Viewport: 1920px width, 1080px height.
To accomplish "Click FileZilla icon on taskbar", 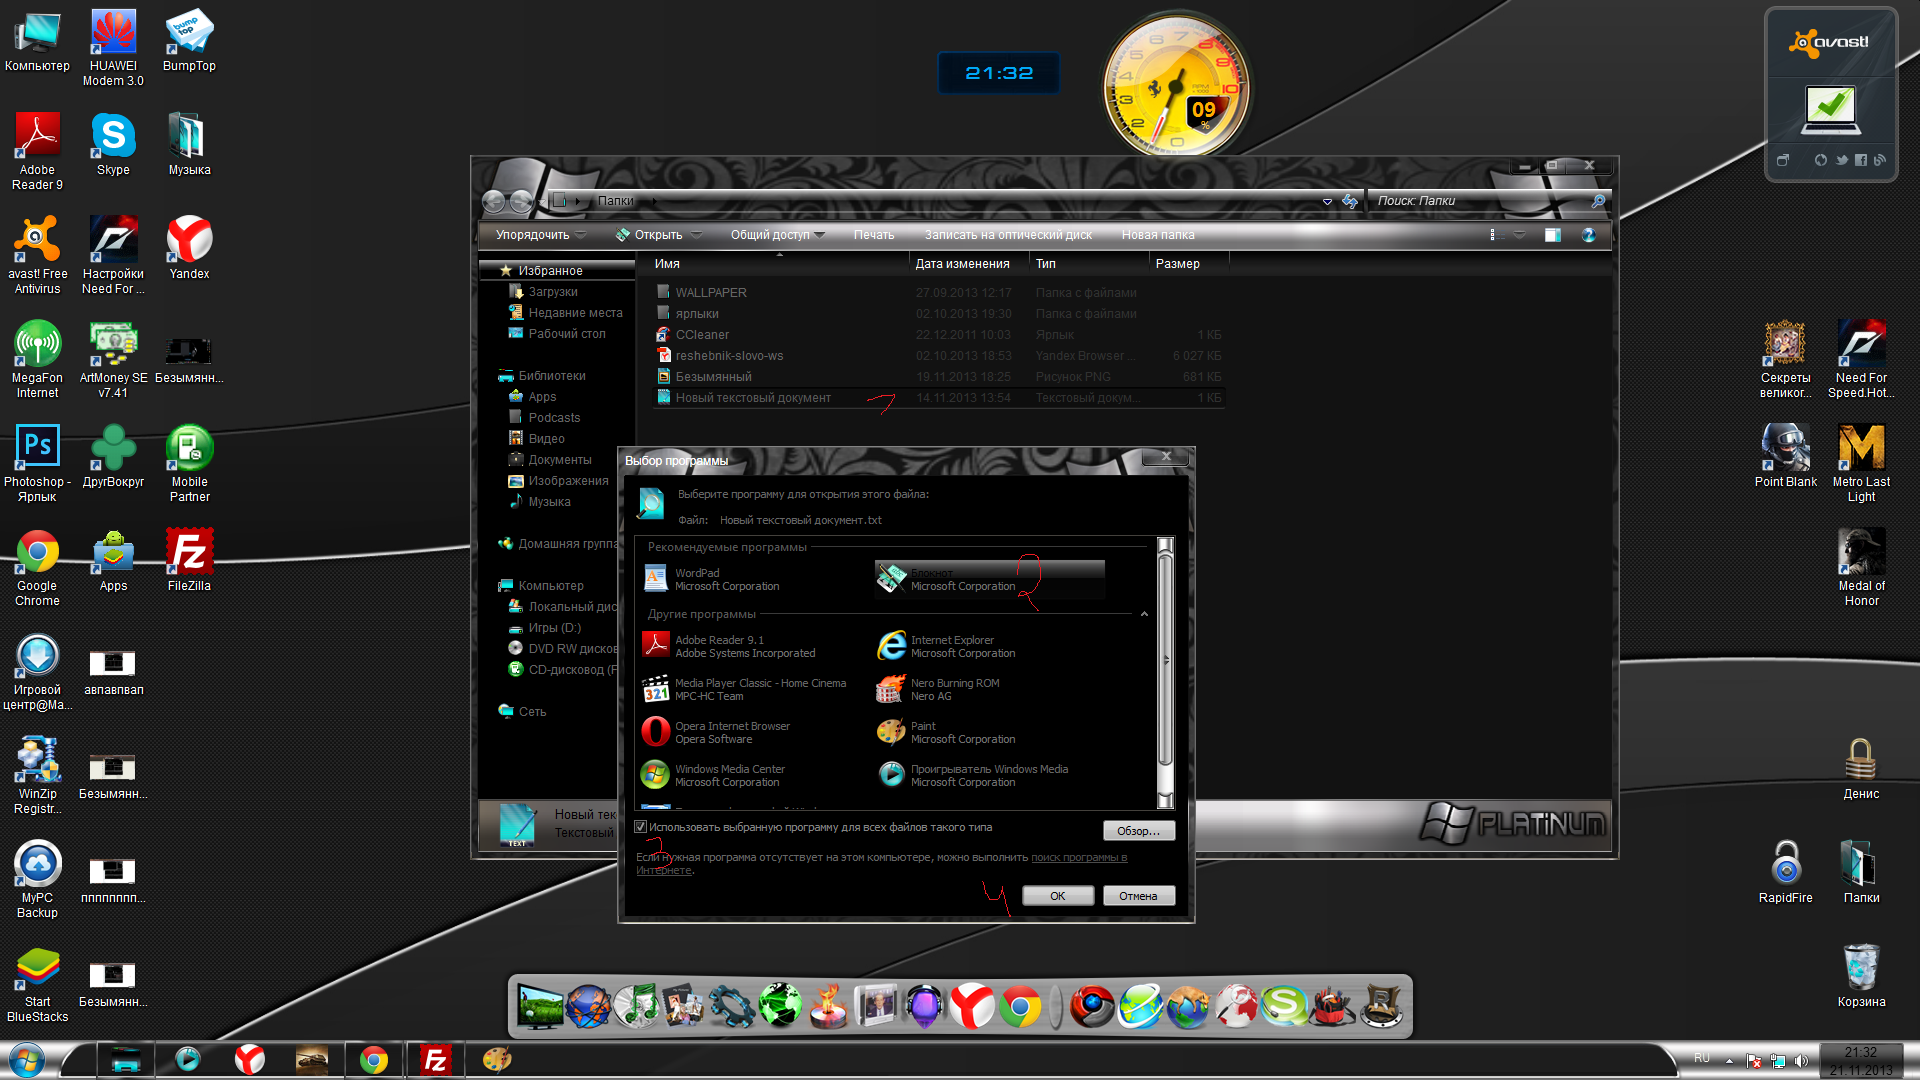I will 435,1060.
